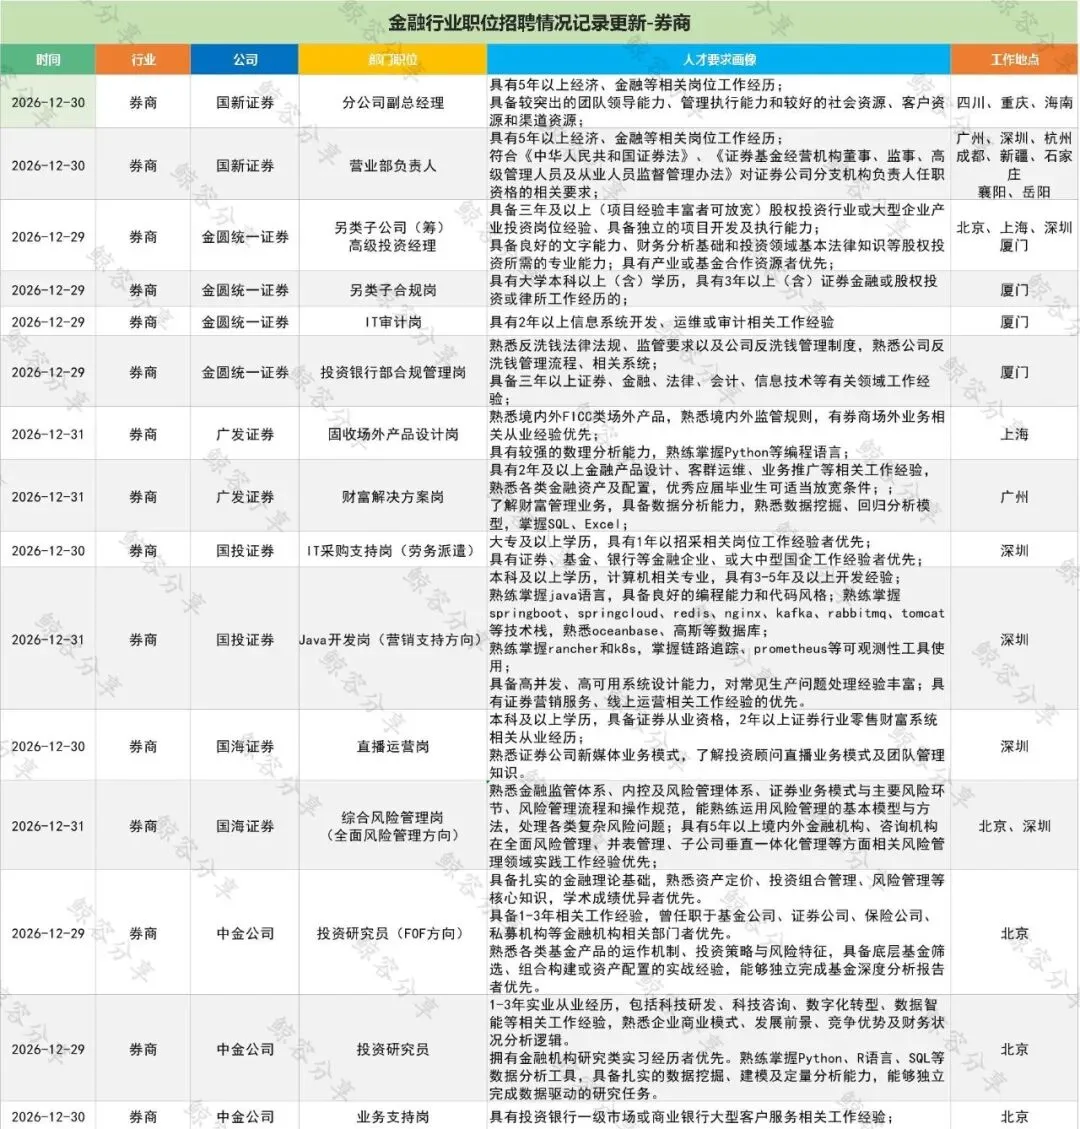The image size is (1080, 1129).
Task: Click 北京、深圳 location in 综合风险管理岗 row
Action: [1014, 826]
